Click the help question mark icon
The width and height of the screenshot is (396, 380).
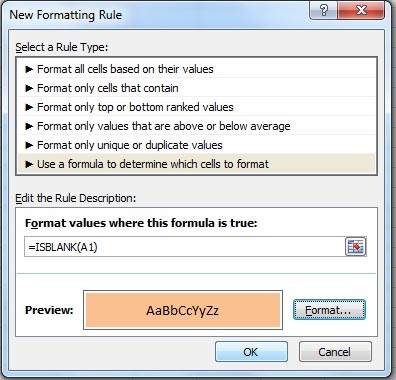(x=323, y=10)
